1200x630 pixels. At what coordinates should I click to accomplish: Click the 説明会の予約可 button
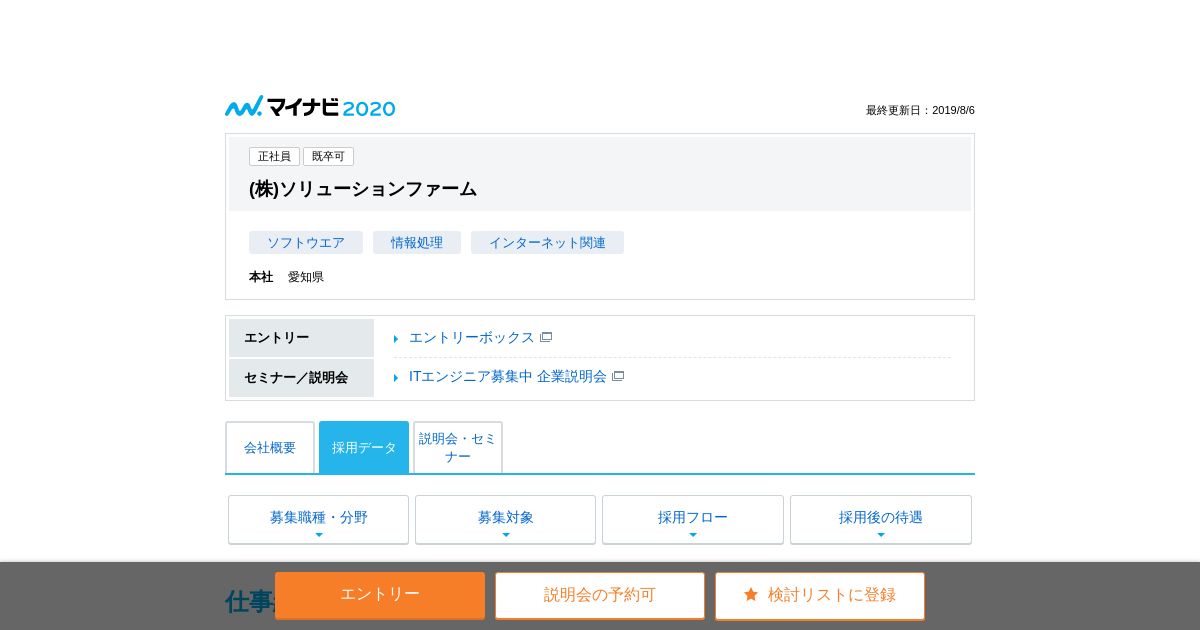point(600,595)
